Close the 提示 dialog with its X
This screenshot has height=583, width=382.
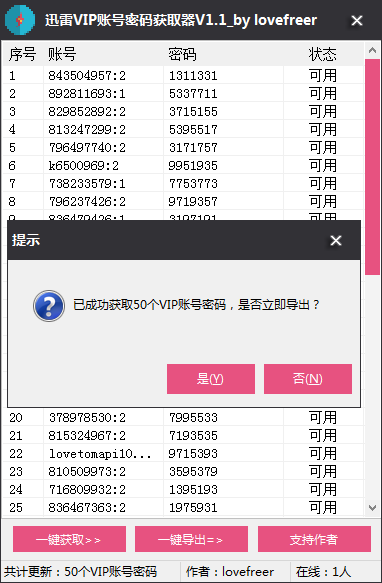tap(336, 241)
